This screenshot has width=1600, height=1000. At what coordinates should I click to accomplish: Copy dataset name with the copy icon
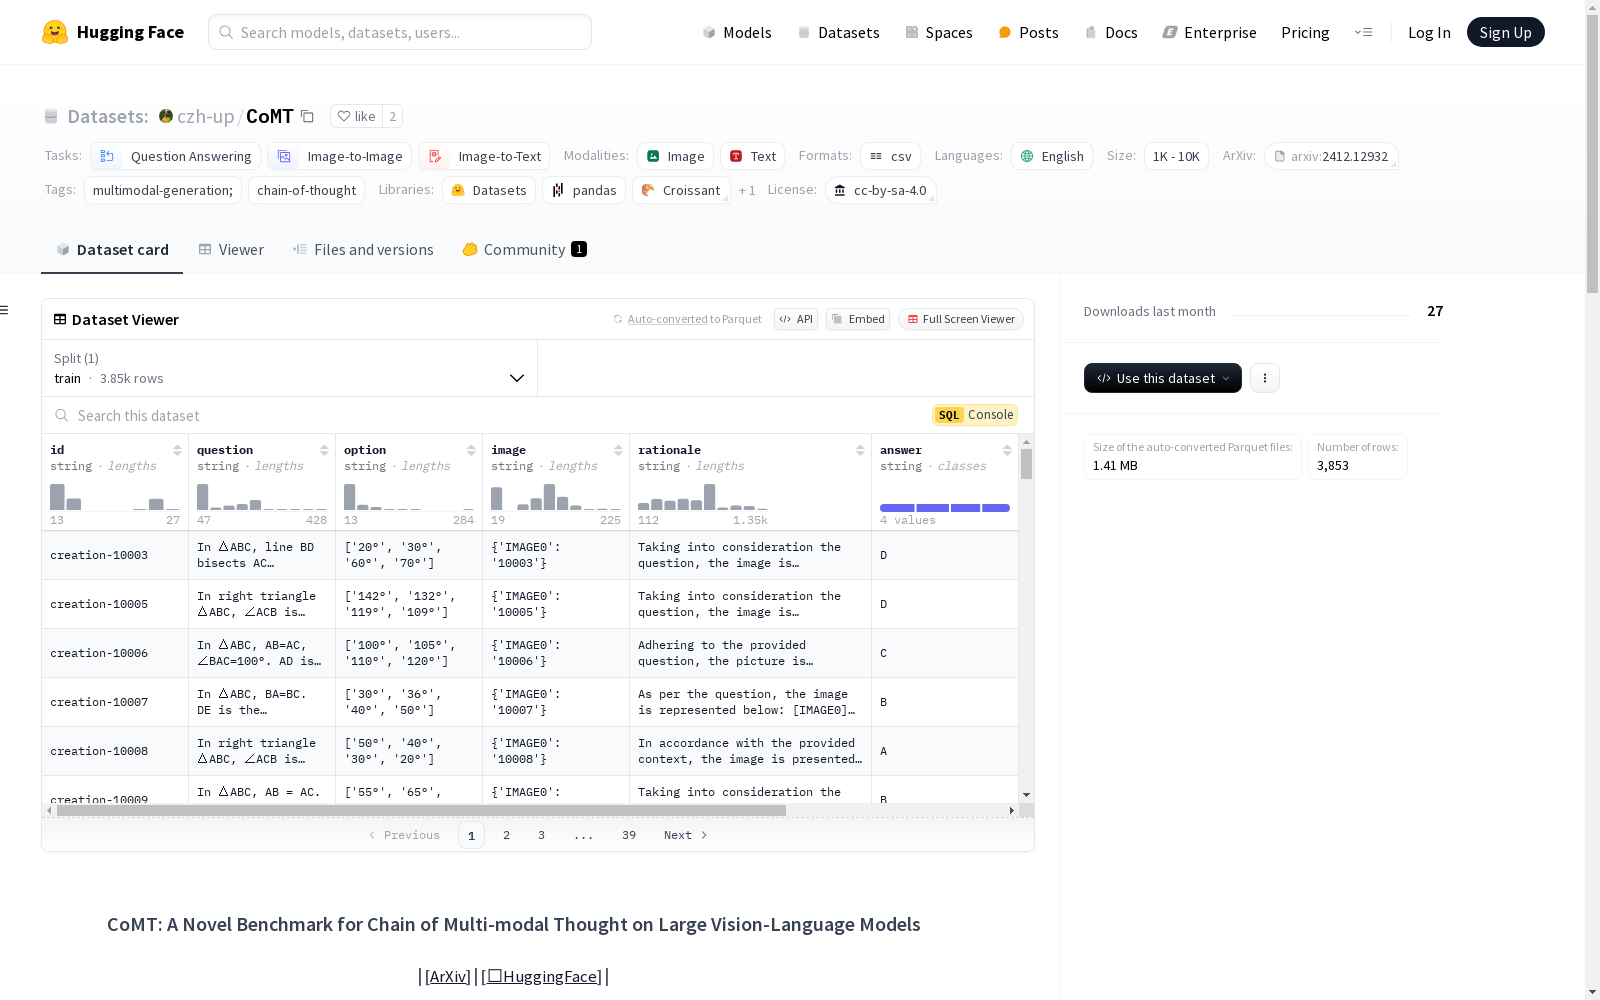click(308, 116)
